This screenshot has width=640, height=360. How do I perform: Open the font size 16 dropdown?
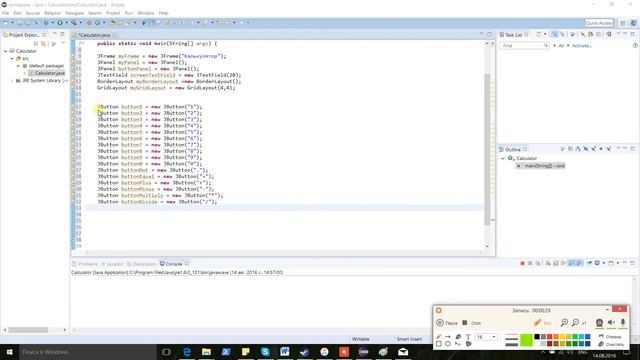pos(487,337)
